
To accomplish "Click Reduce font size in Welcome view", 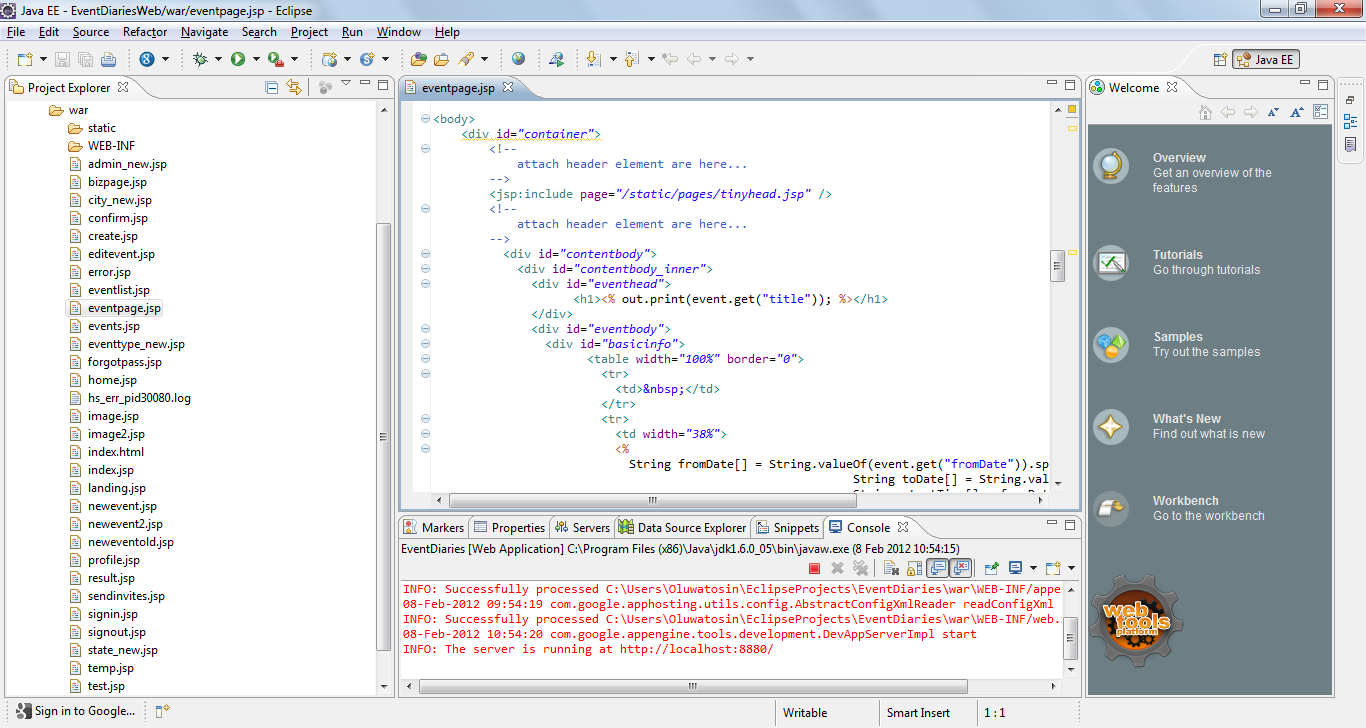I will (x=1273, y=112).
